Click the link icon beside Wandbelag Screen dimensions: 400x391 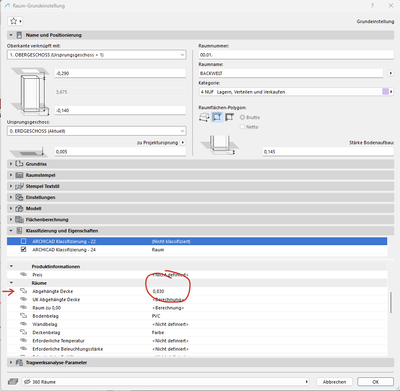coord(23,324)
